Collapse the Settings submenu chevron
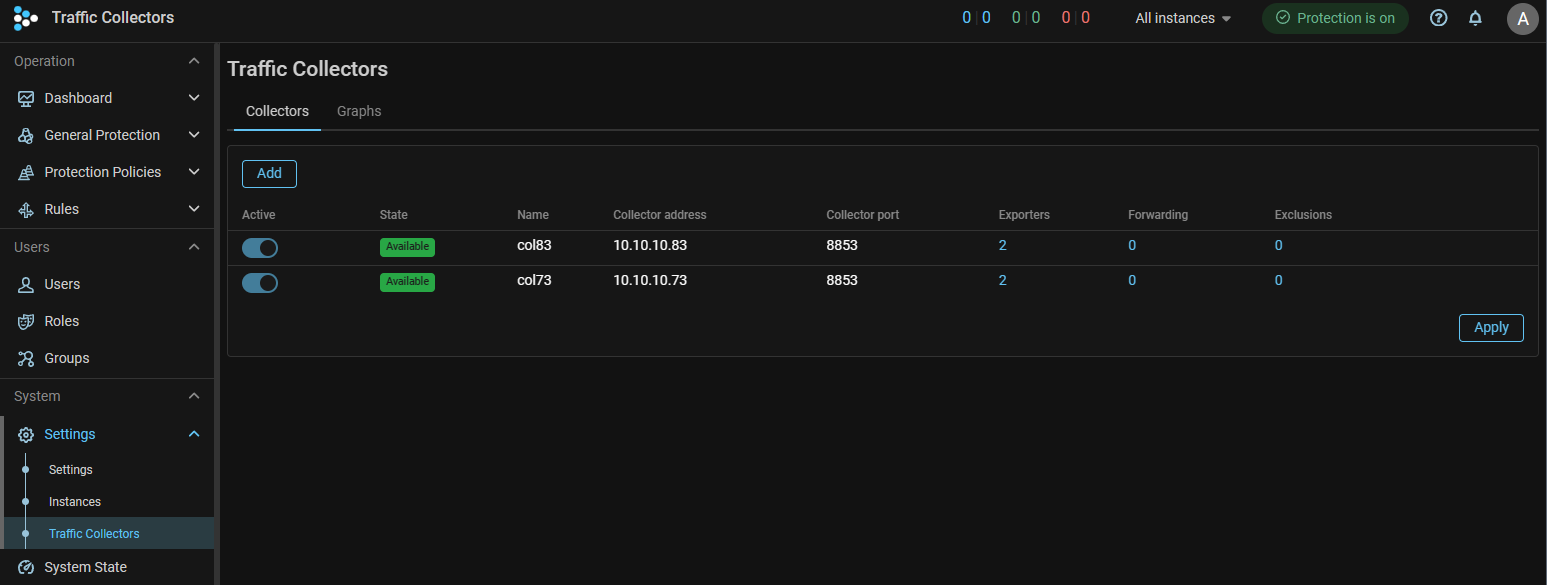The image size is (1547, 585). click(x=194, y=434)
